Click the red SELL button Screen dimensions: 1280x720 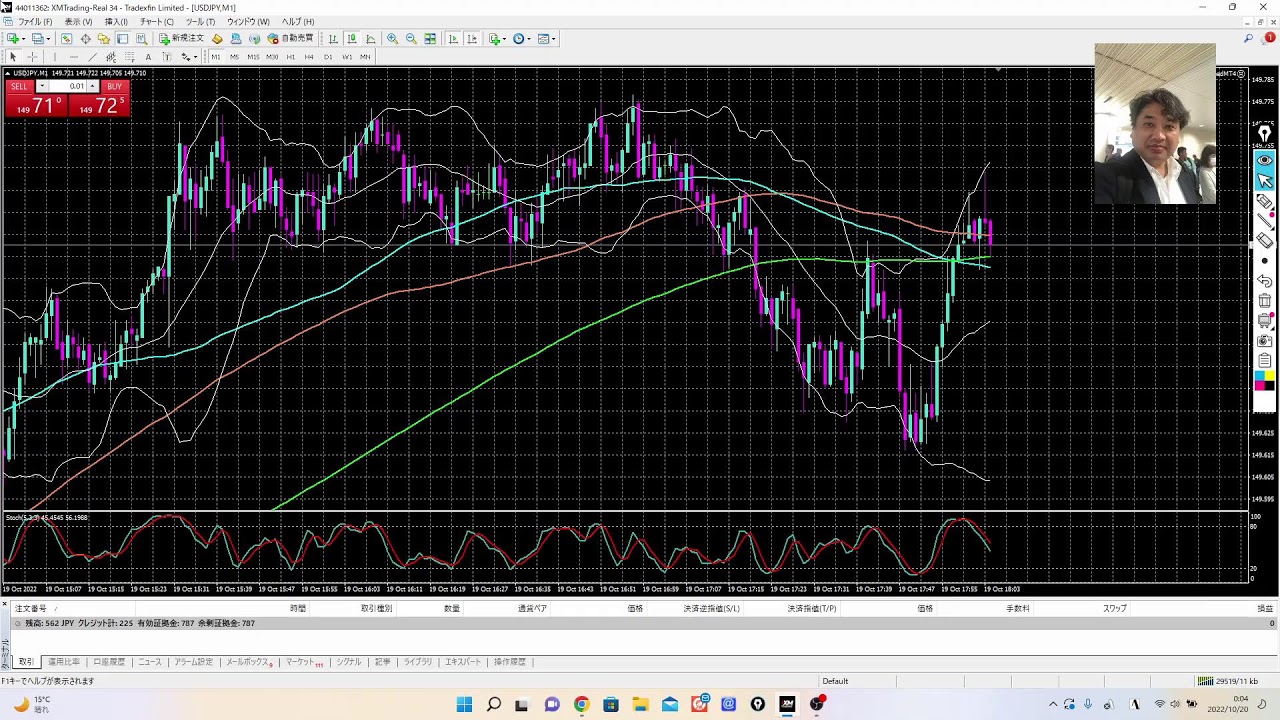click(x=20, y=87)
